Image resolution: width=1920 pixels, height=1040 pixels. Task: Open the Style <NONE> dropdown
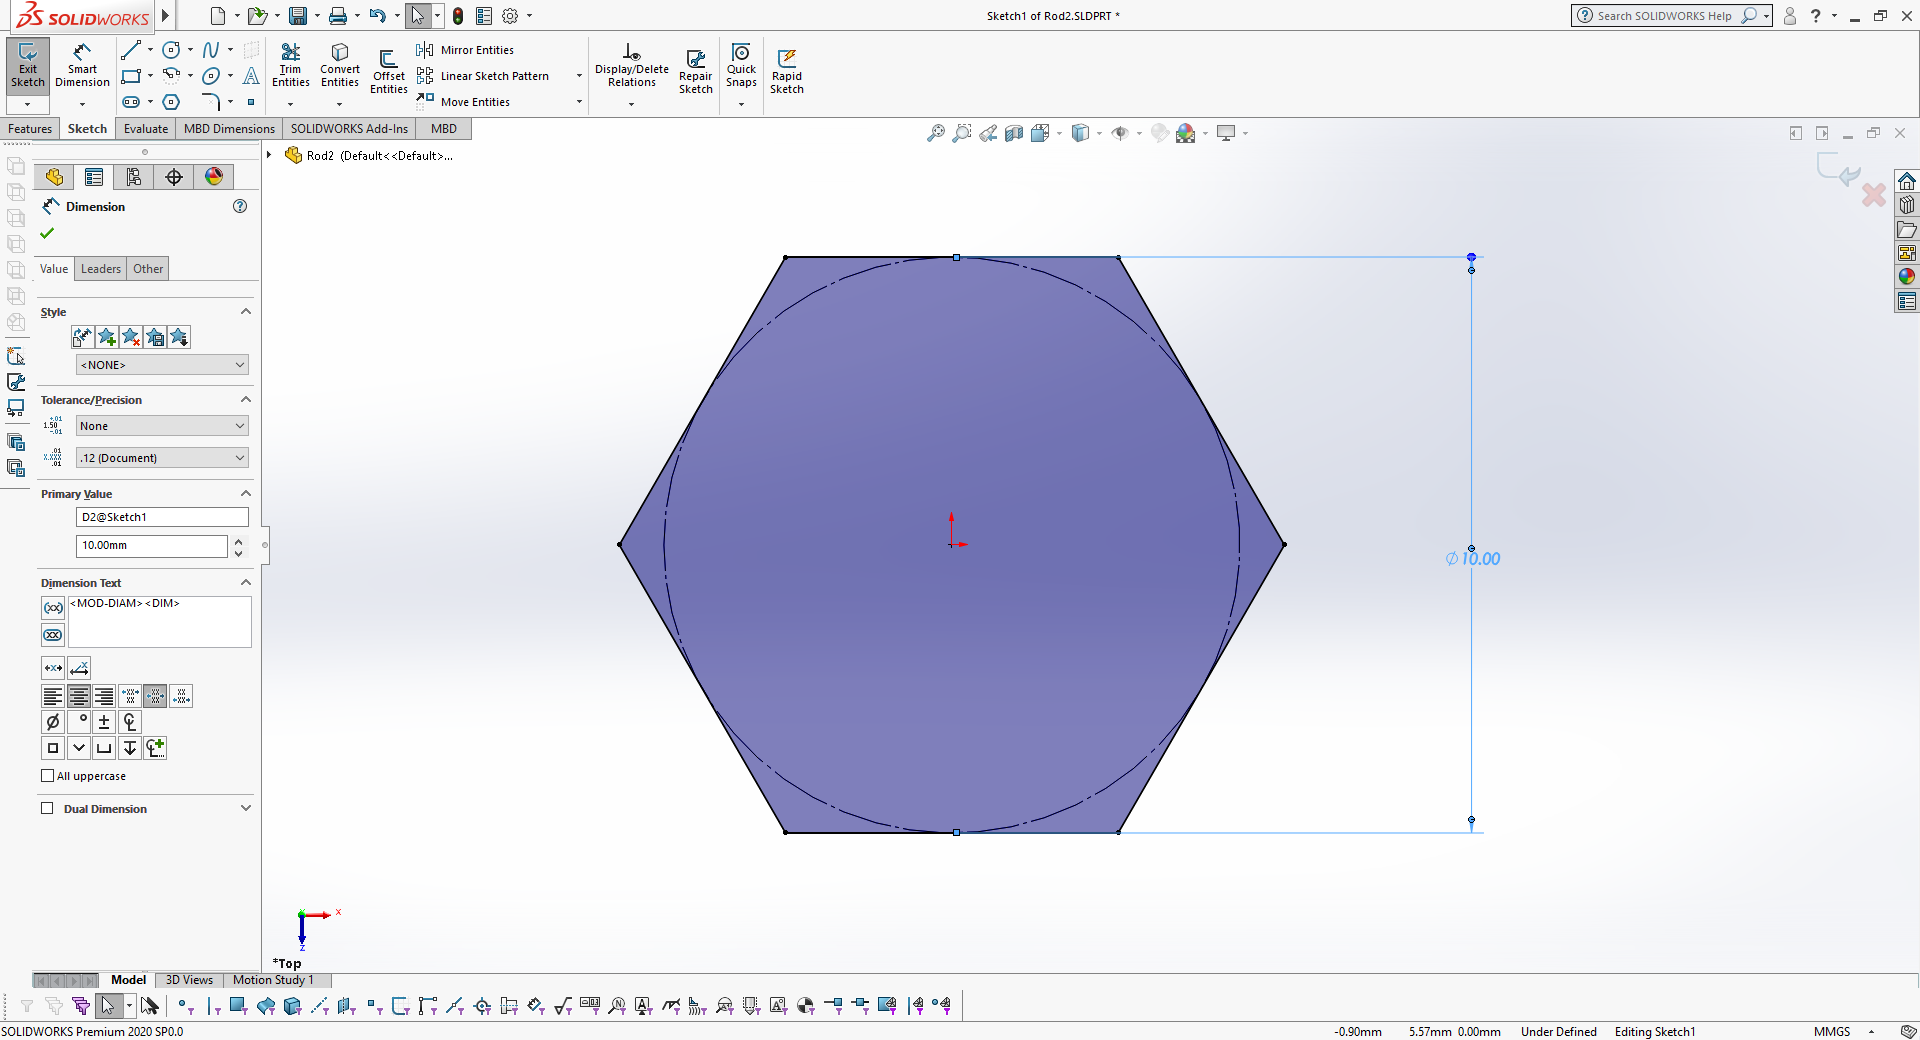(x=162, y=365)
